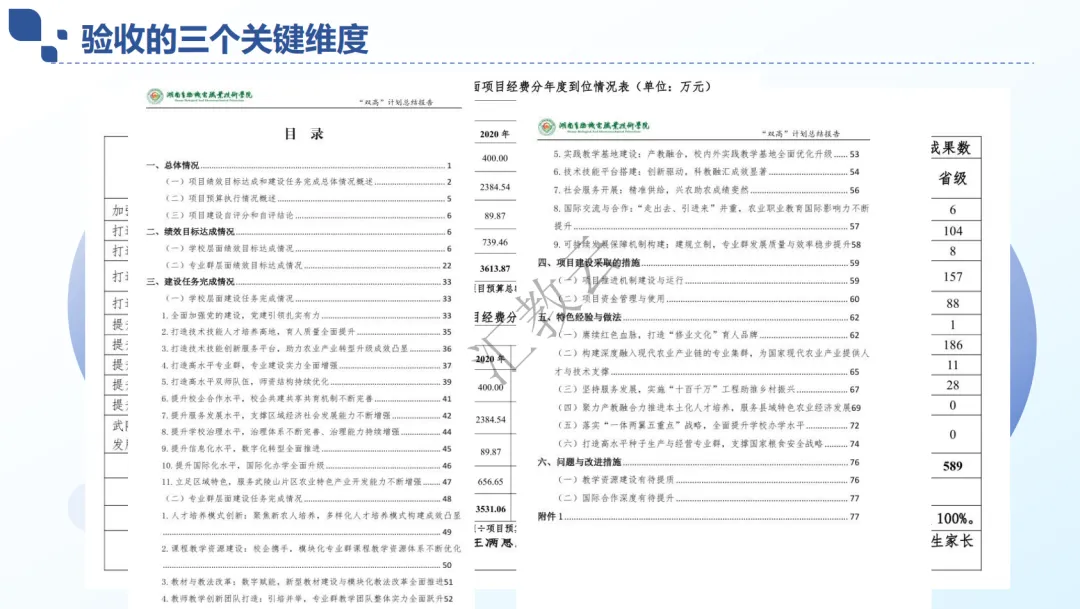
Task: Select '9.提升信息化水平' entry
Action: point(307,448)
